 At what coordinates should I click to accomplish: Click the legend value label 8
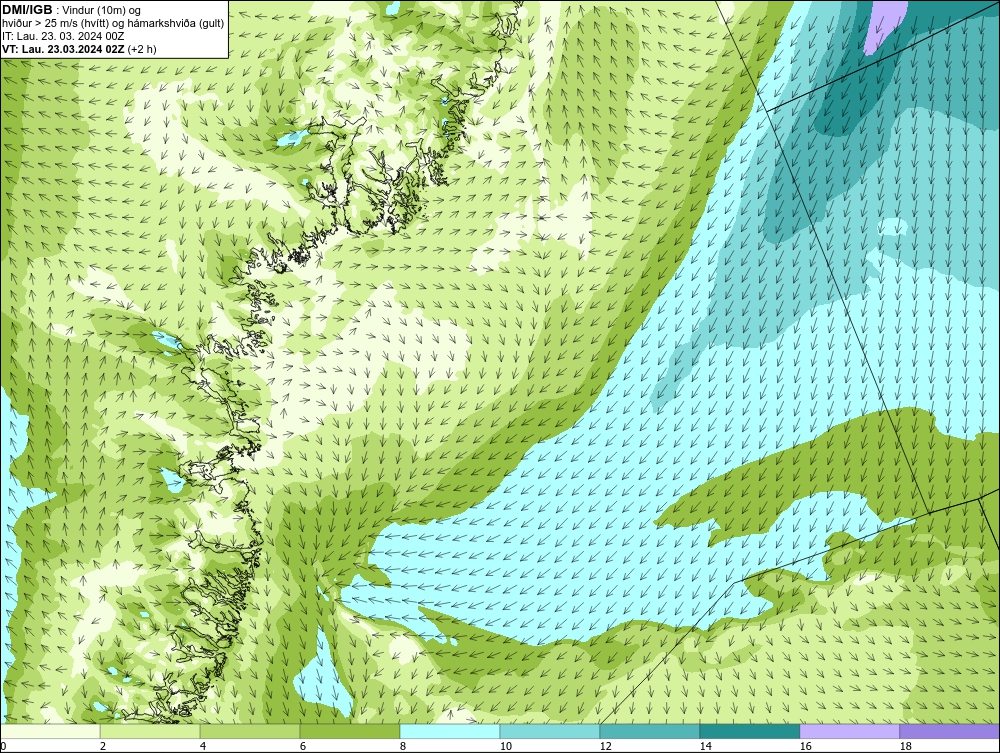click(402, 746)
